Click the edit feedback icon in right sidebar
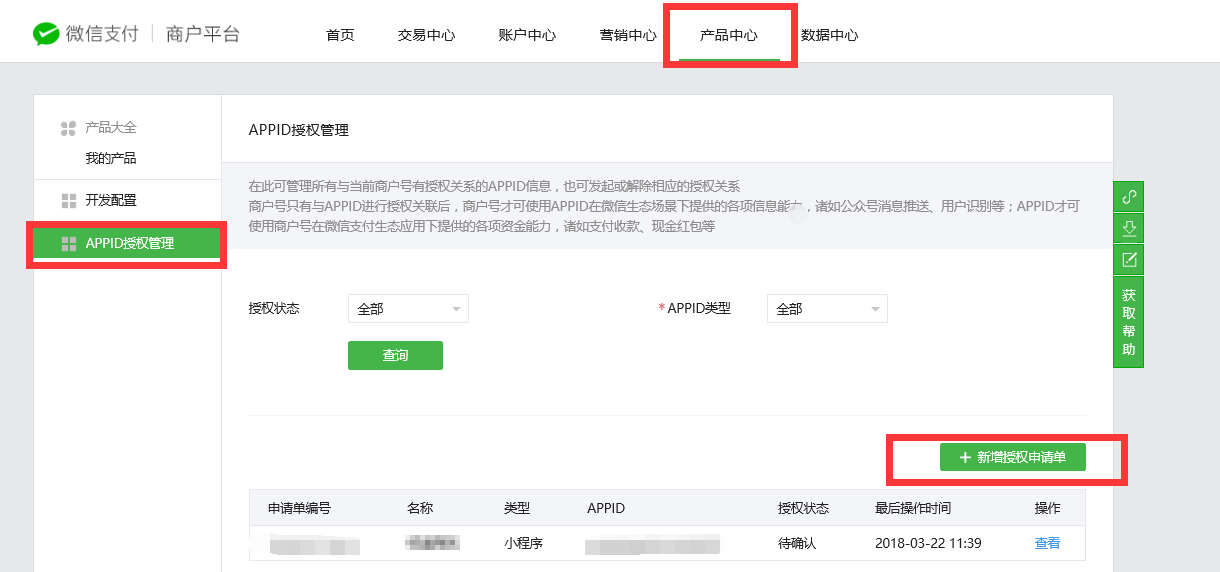This screenshot has height=572, width=1220. 1128,260
